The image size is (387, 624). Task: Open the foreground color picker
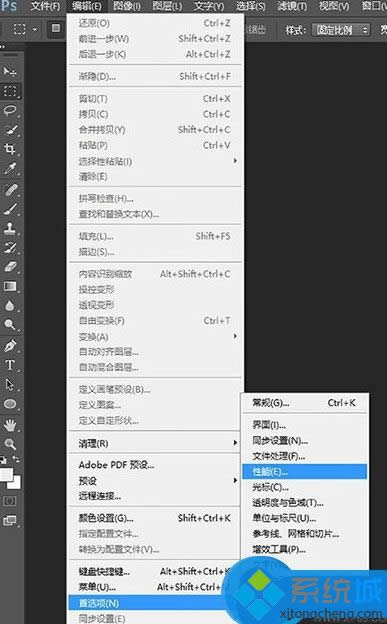tap(6, 474)
